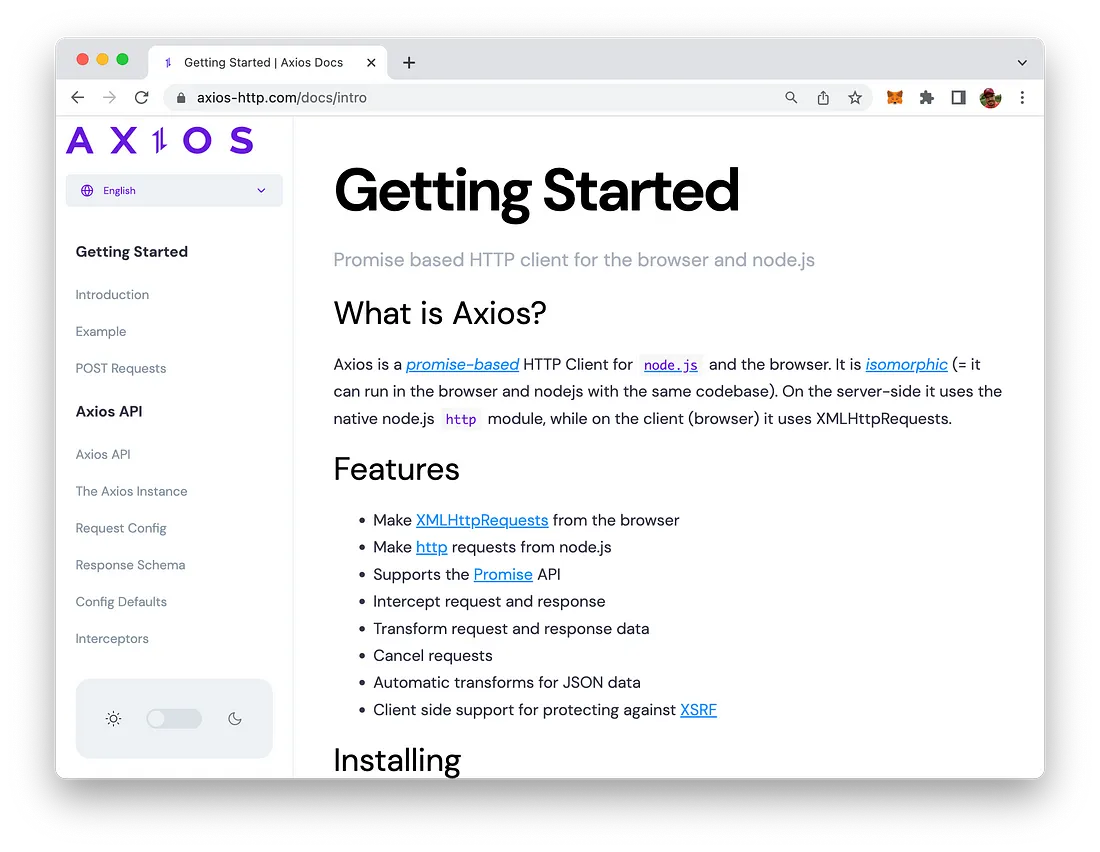The width and height of the screenshot is (1100, 852).
Task: Click the moon dark mode icon
Action: (x=235, y=719)
